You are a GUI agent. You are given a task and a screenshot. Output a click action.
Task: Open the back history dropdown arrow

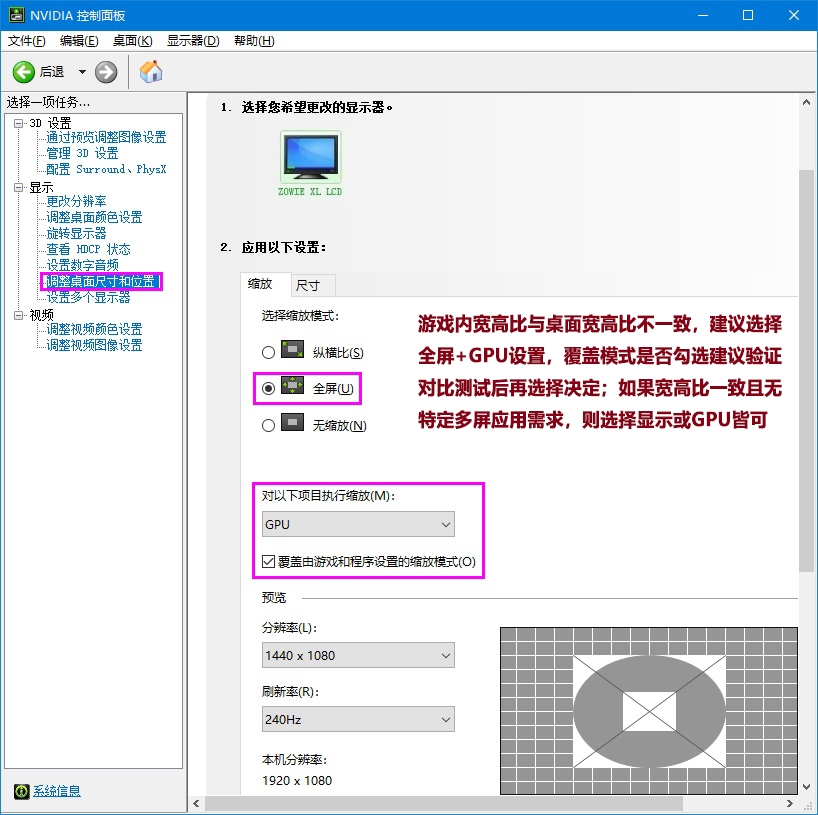click(82, 72)
